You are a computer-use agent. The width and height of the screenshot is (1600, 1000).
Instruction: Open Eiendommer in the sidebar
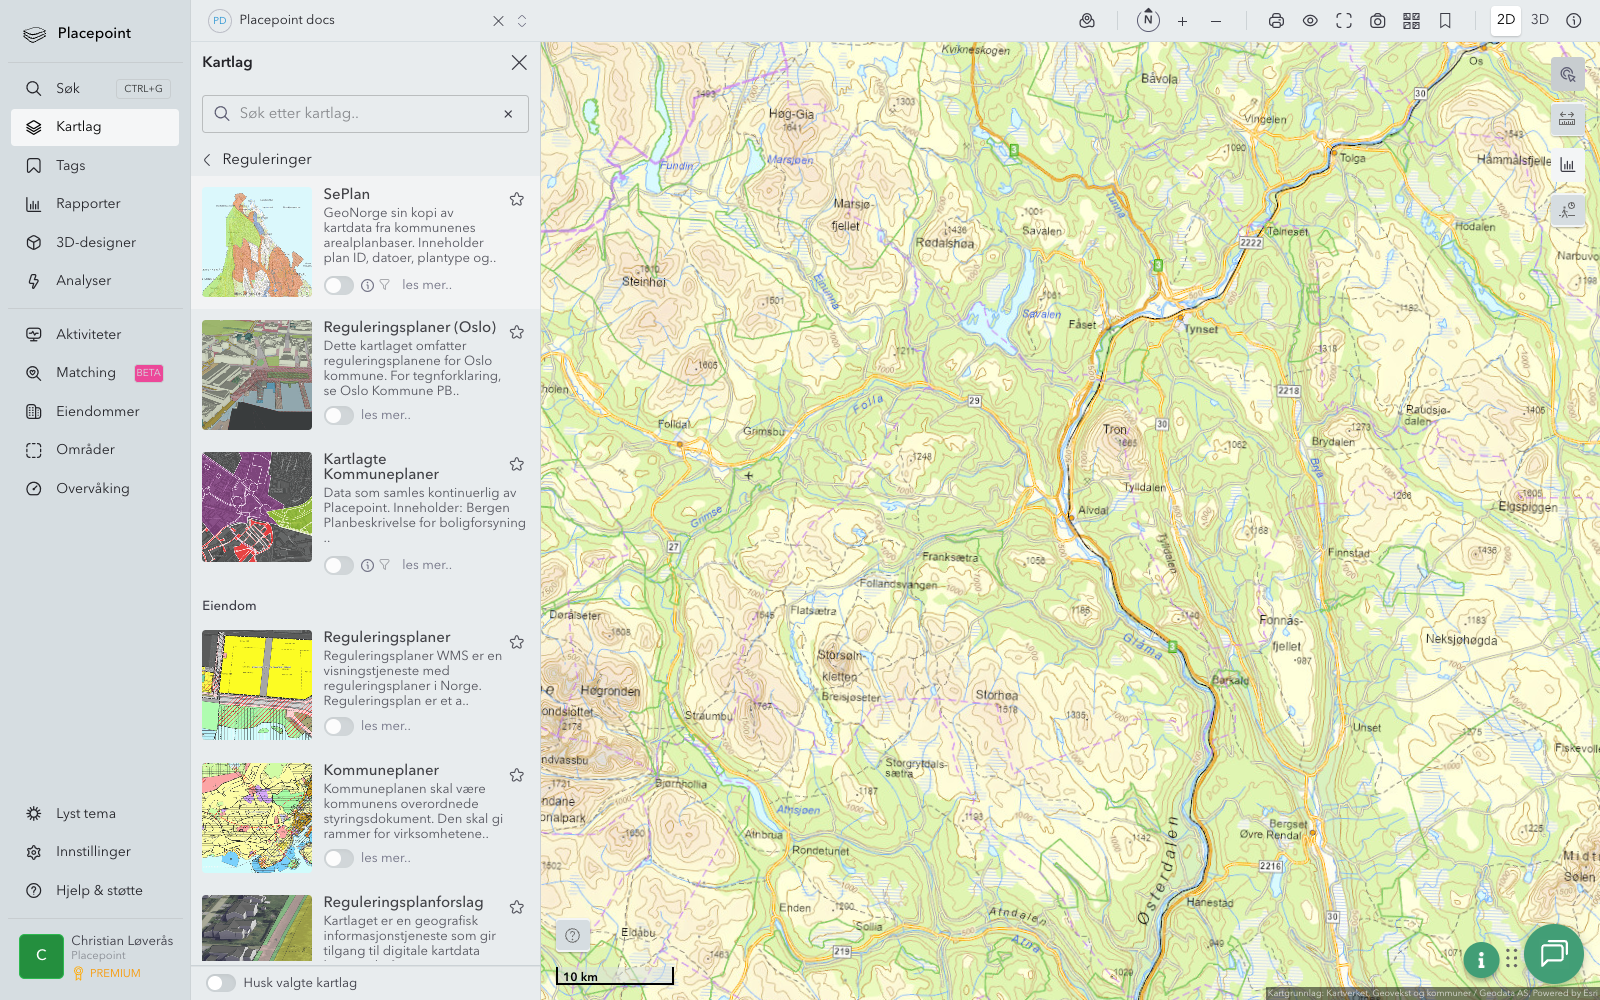pos(95,412)
